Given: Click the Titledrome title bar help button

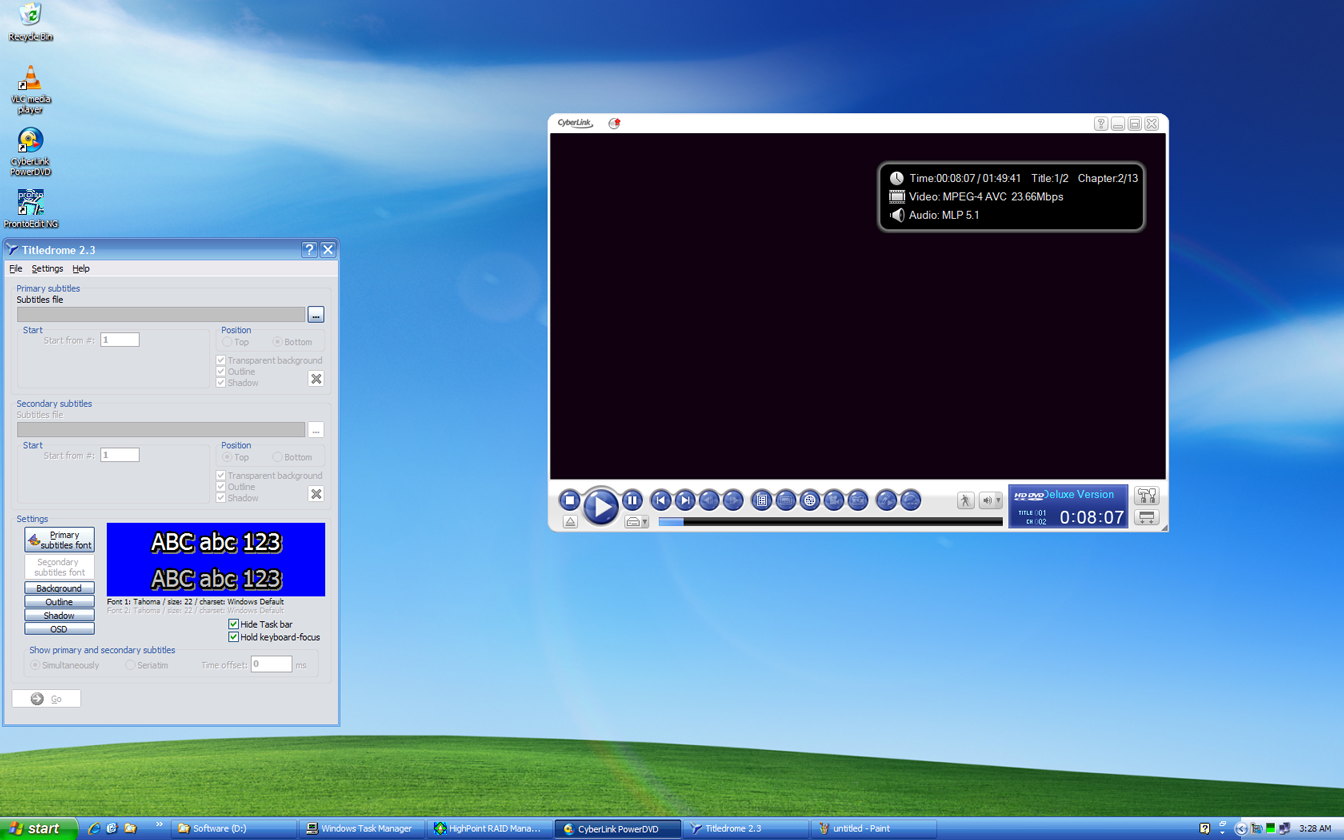Looking at the screenshot, I should [309, 250].
